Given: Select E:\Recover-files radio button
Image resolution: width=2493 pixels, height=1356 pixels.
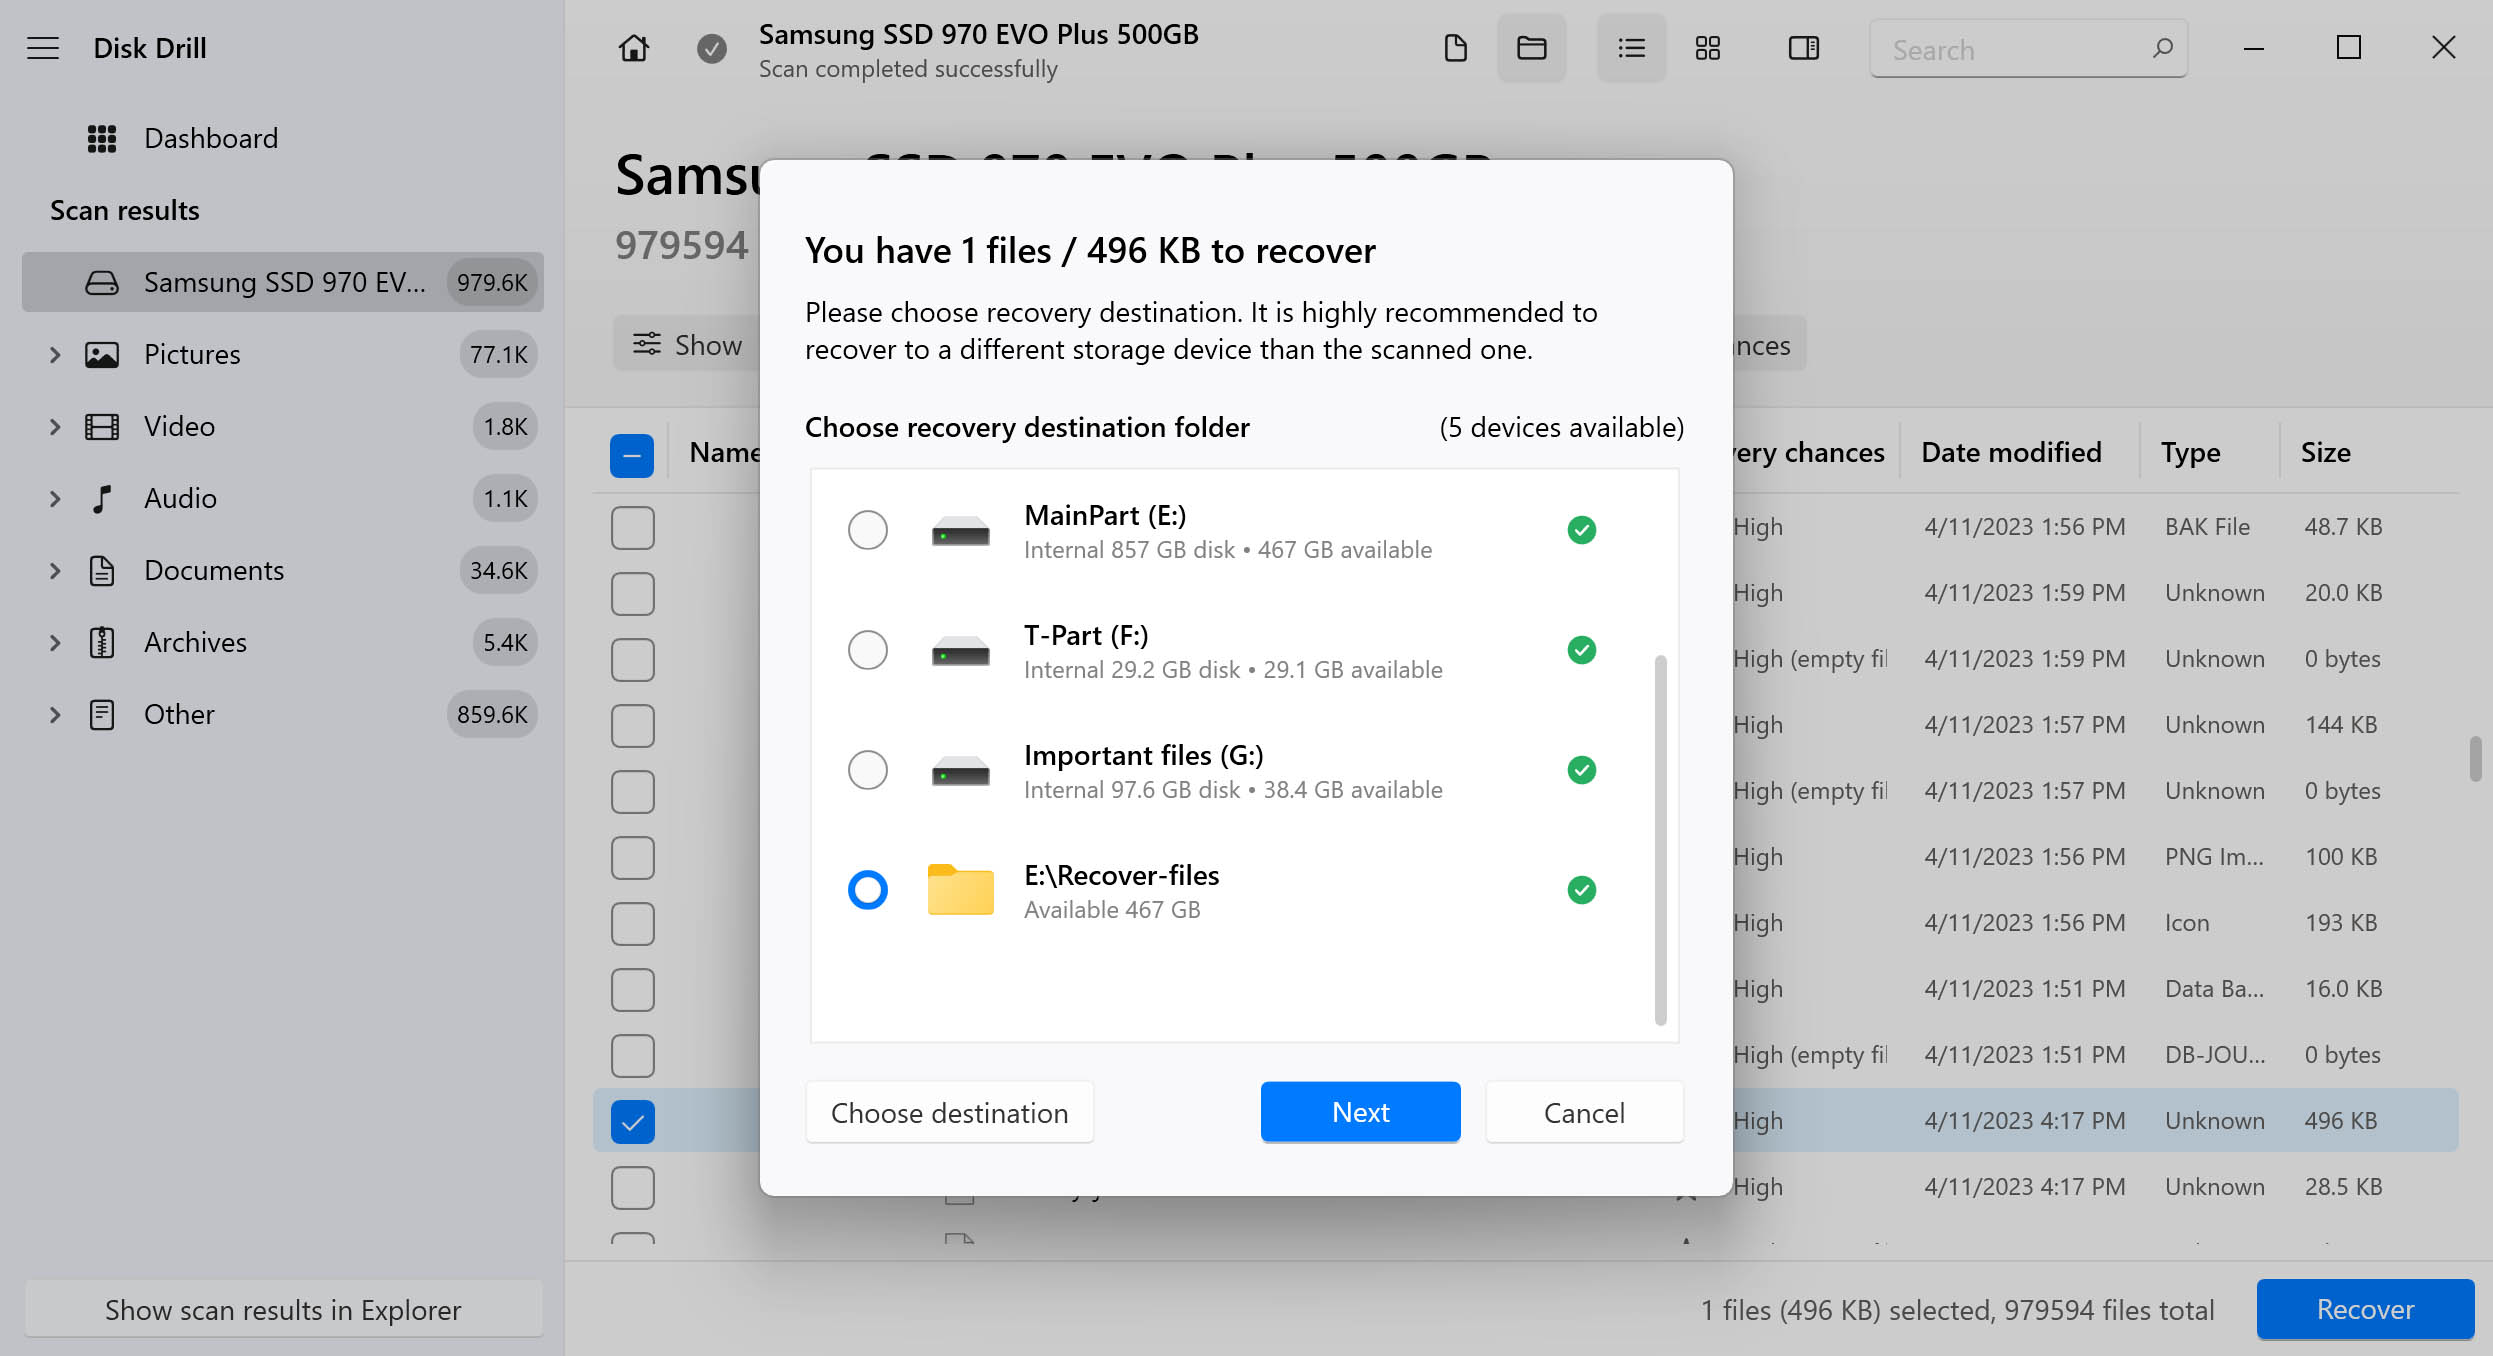Looking at the screenshot, I should click(x=867, y=890).
